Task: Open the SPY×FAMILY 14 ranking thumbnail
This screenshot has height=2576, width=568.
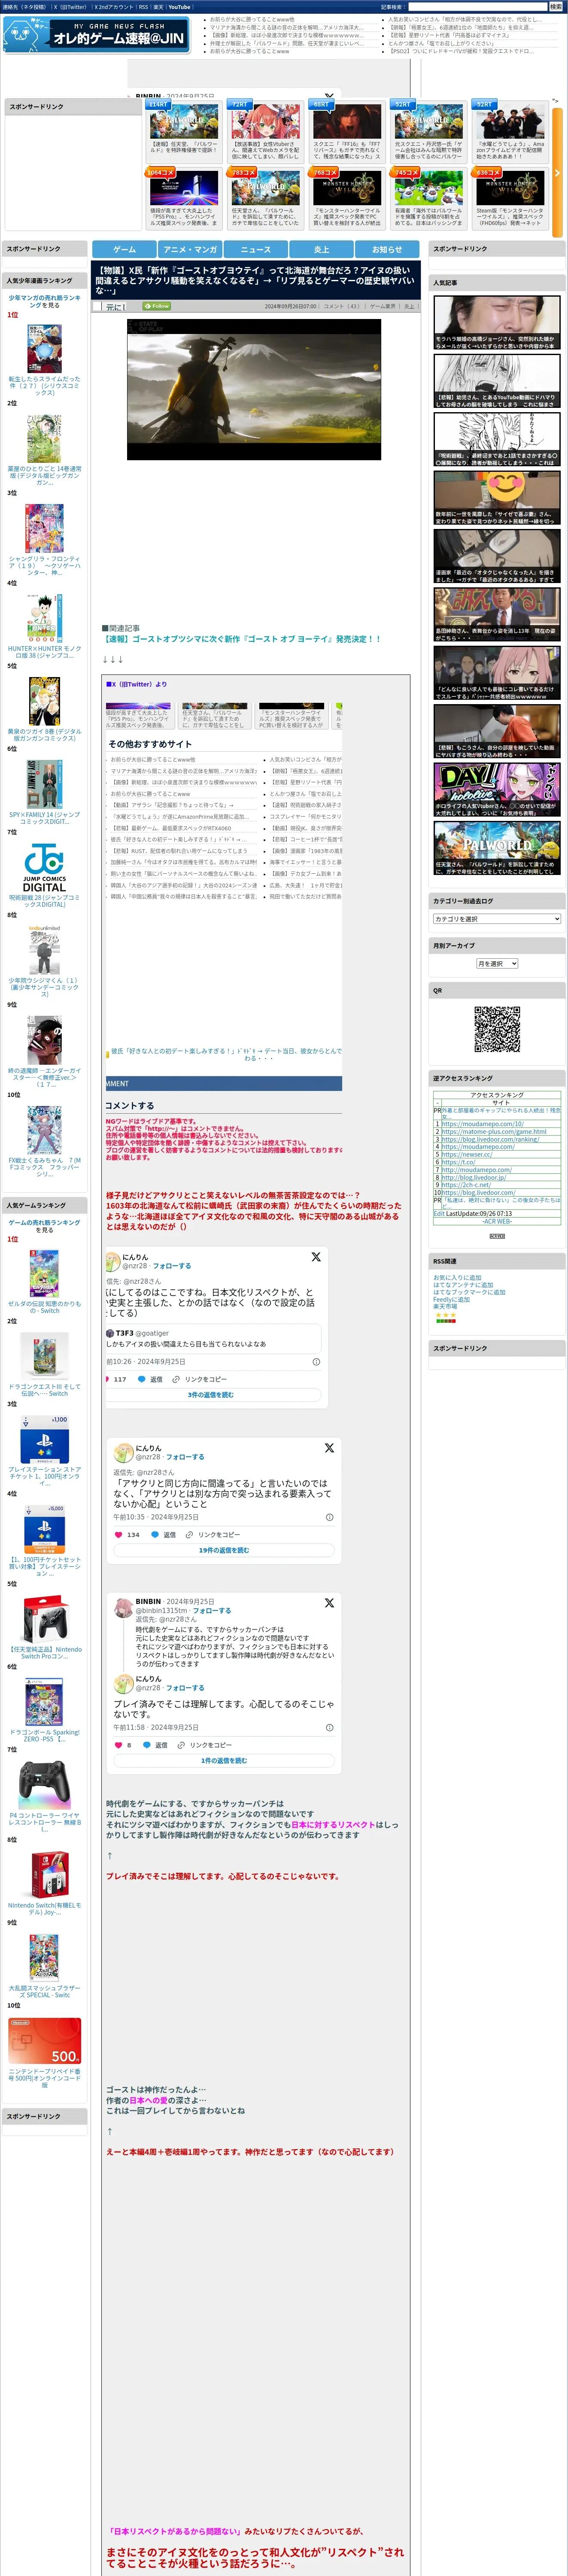Action: pos(44,784)
